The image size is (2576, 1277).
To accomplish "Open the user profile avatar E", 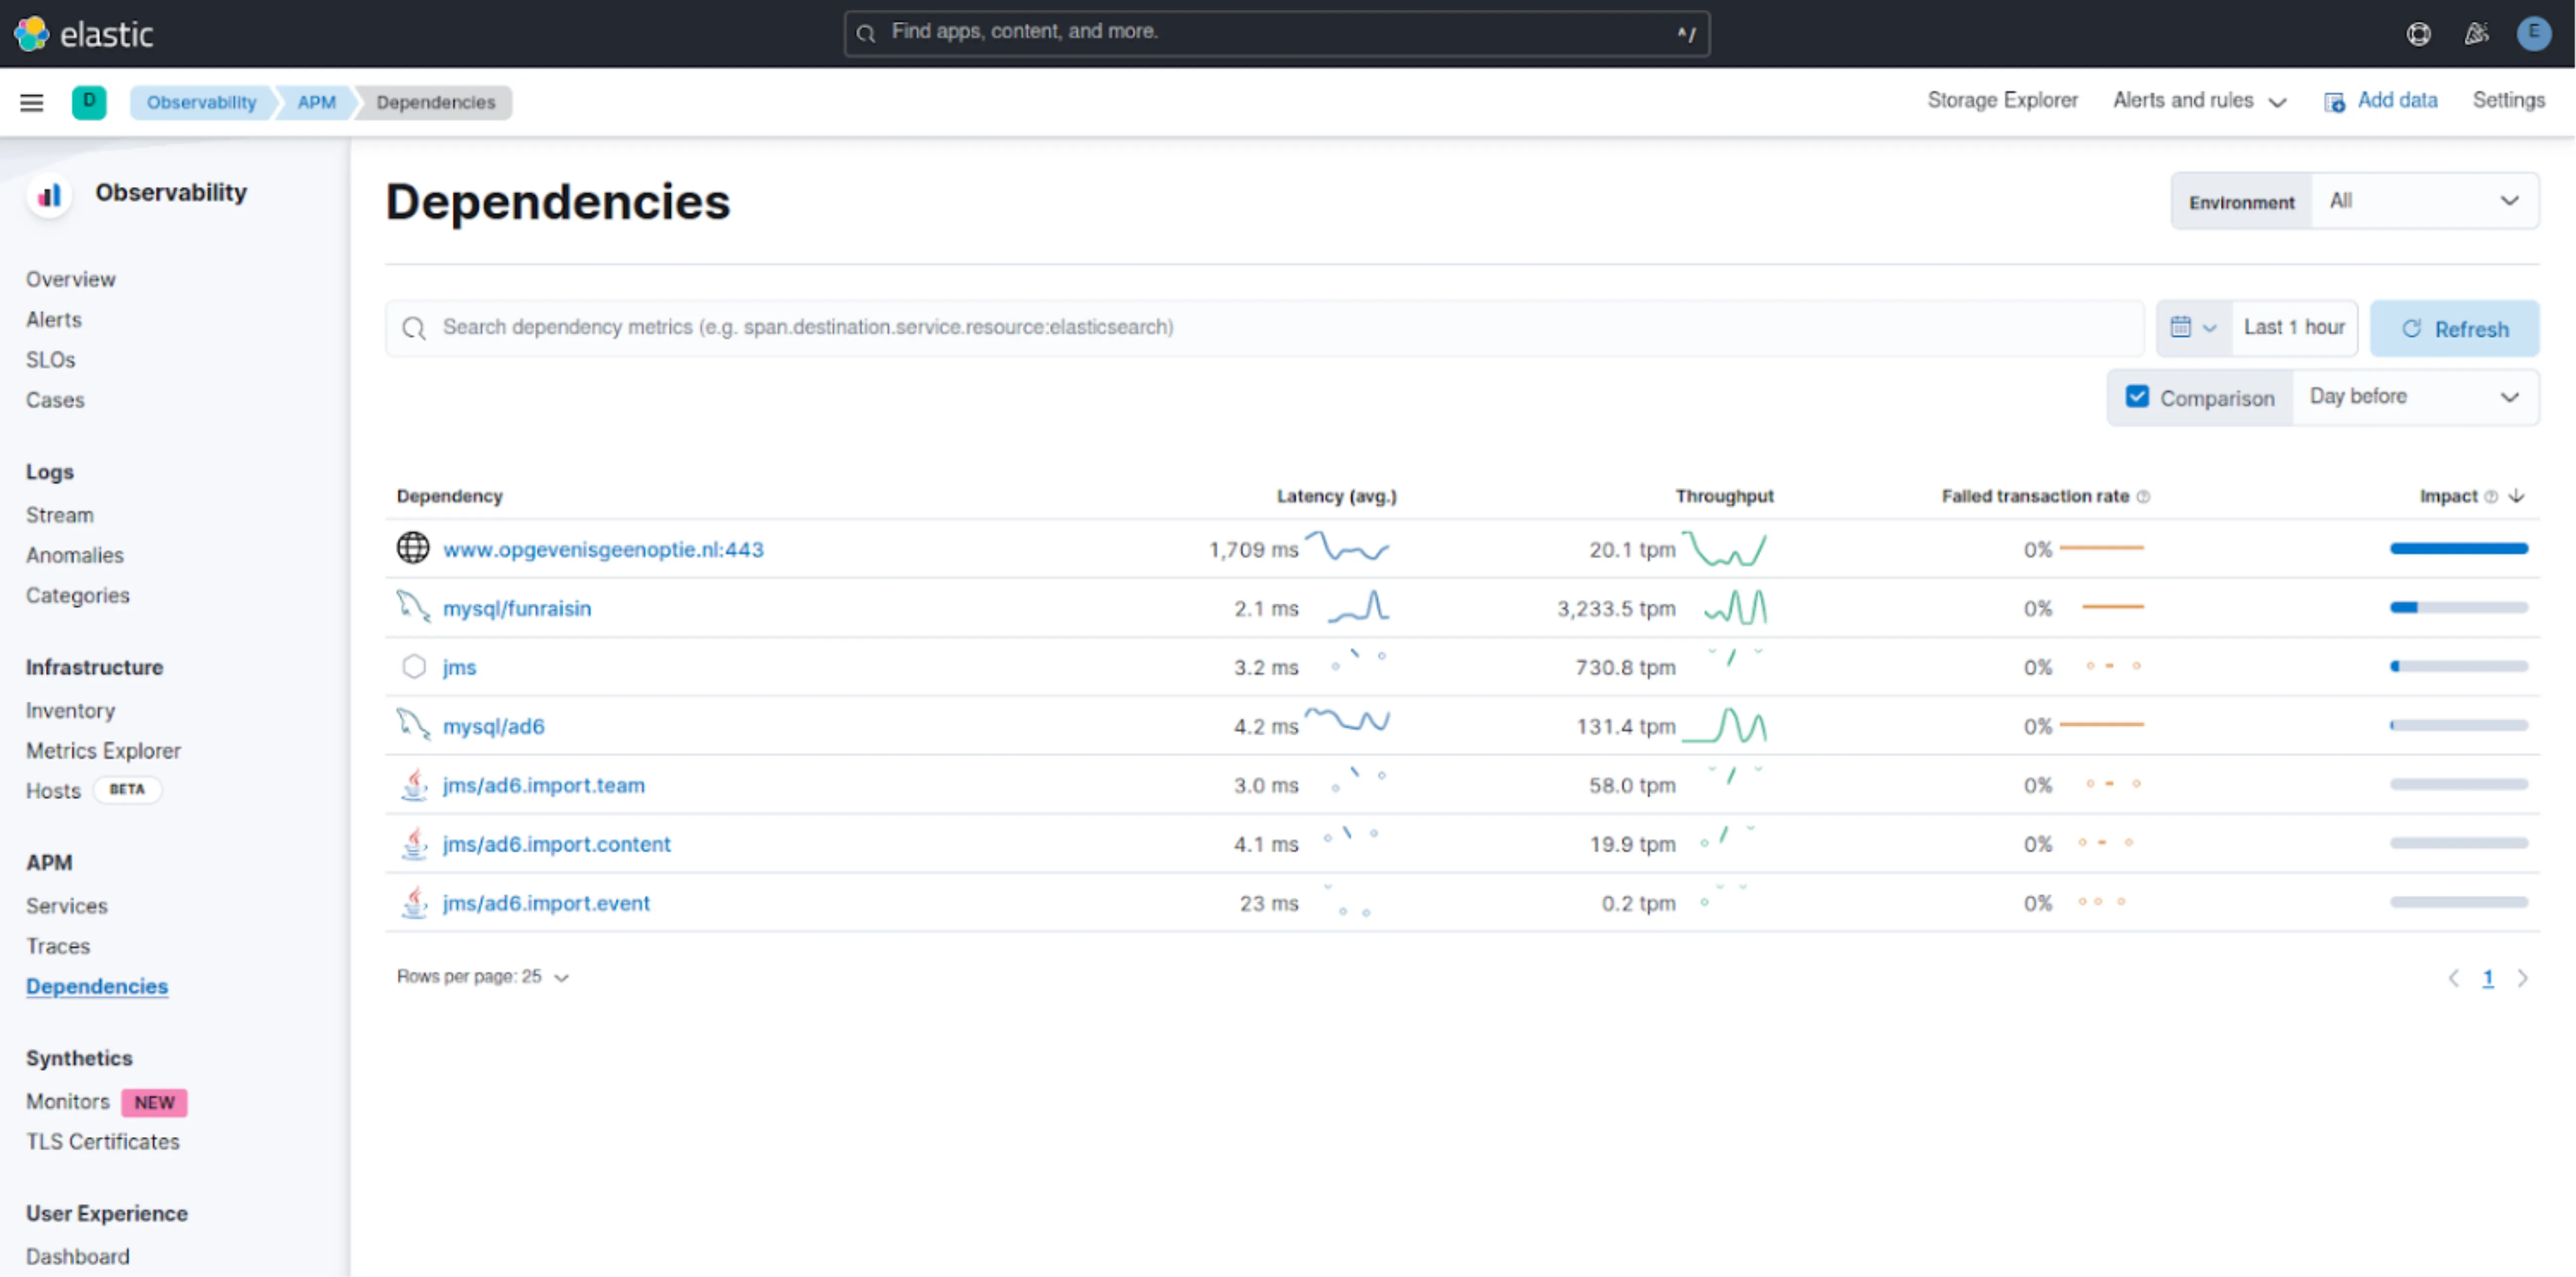I will (2533, 34).
